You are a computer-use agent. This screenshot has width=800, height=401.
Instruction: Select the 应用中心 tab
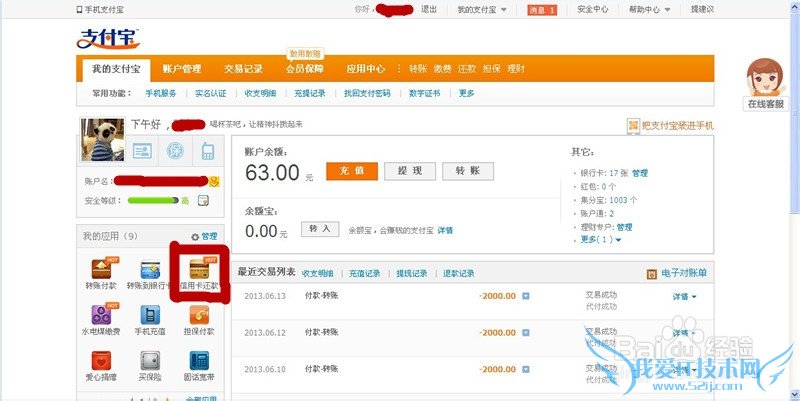click(366, 69)
